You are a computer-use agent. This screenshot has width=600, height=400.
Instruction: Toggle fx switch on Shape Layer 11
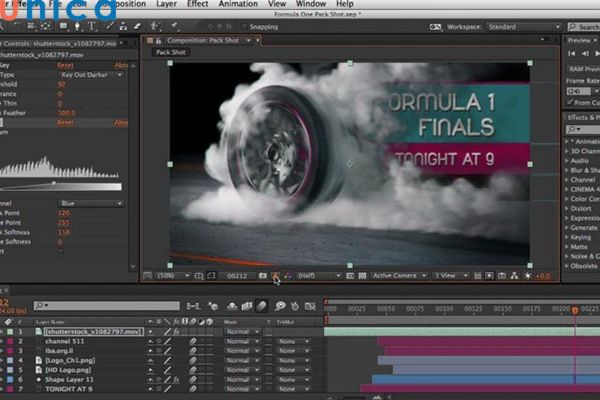click(176, 379)
